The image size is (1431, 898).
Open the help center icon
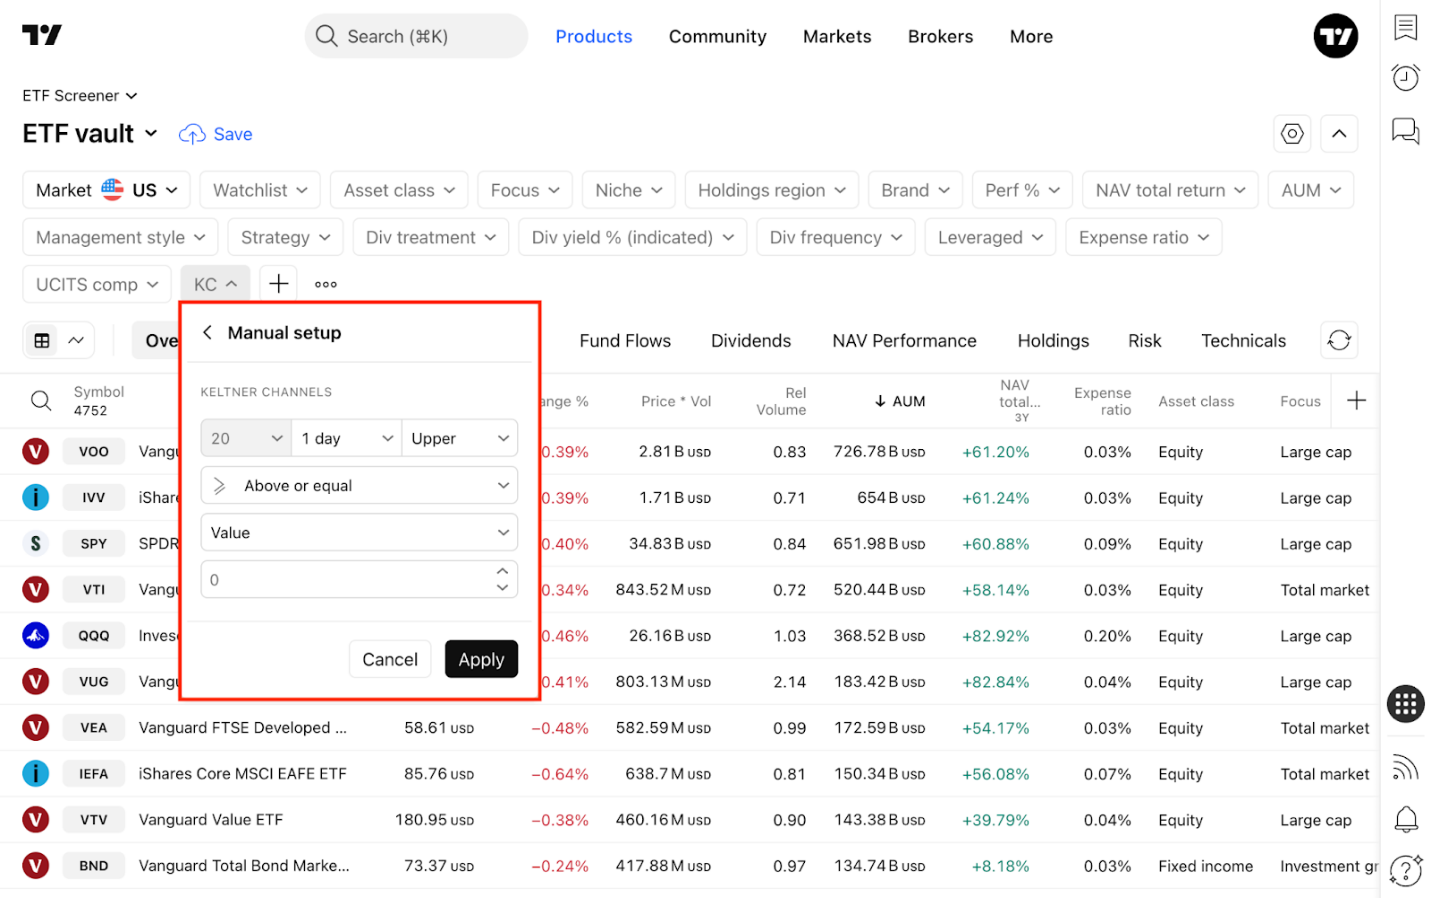pos(1405,870)
